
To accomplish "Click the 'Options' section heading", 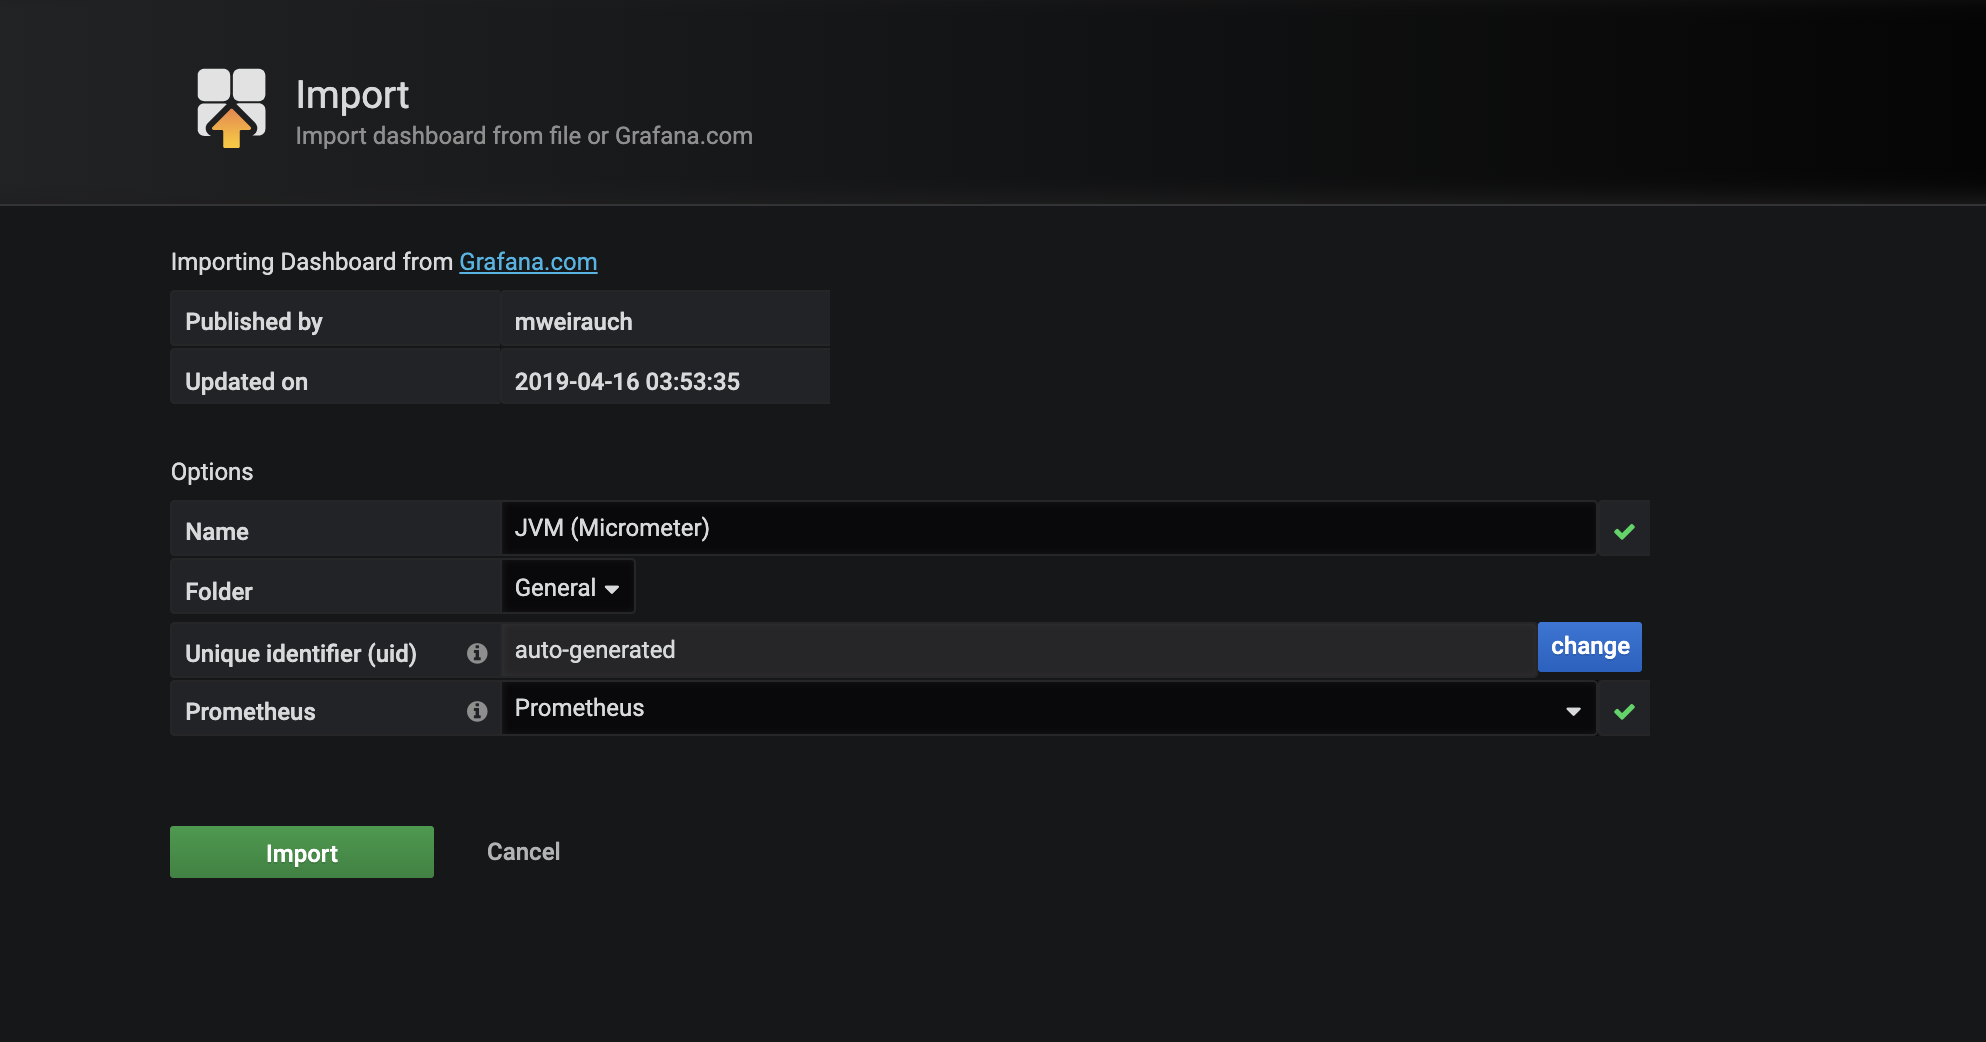I will (x=212, y=472).
